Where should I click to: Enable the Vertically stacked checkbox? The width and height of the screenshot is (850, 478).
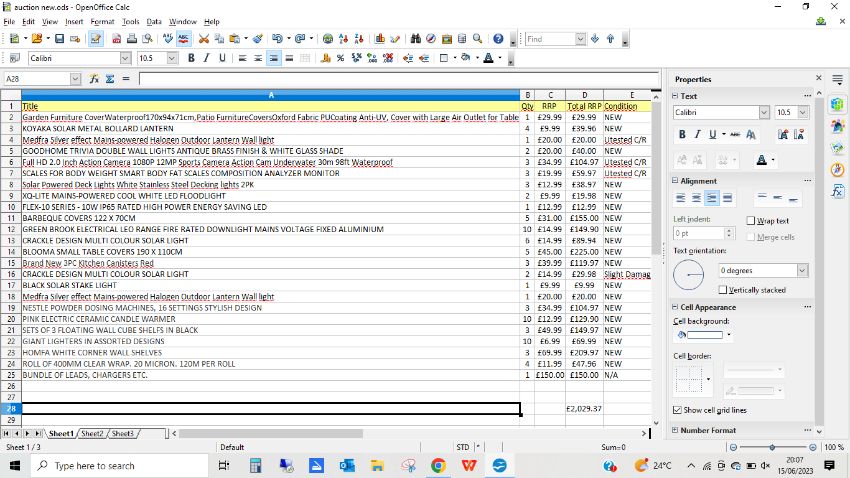pos(723,290)
